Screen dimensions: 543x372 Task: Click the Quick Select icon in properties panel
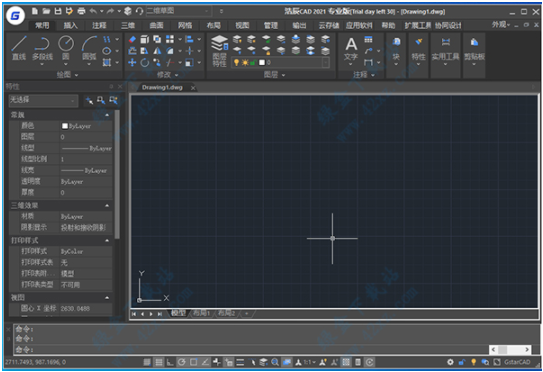tap(113, 100)
